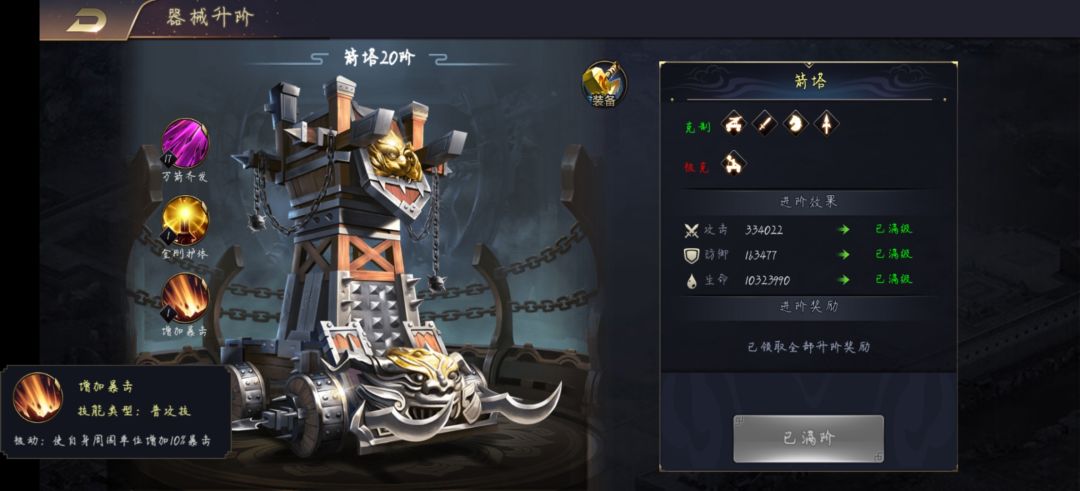Tap the ballista cart icon beside 克制
Image resolution: width=1080 pixels, height=491 pixels.
click(734, 124)
